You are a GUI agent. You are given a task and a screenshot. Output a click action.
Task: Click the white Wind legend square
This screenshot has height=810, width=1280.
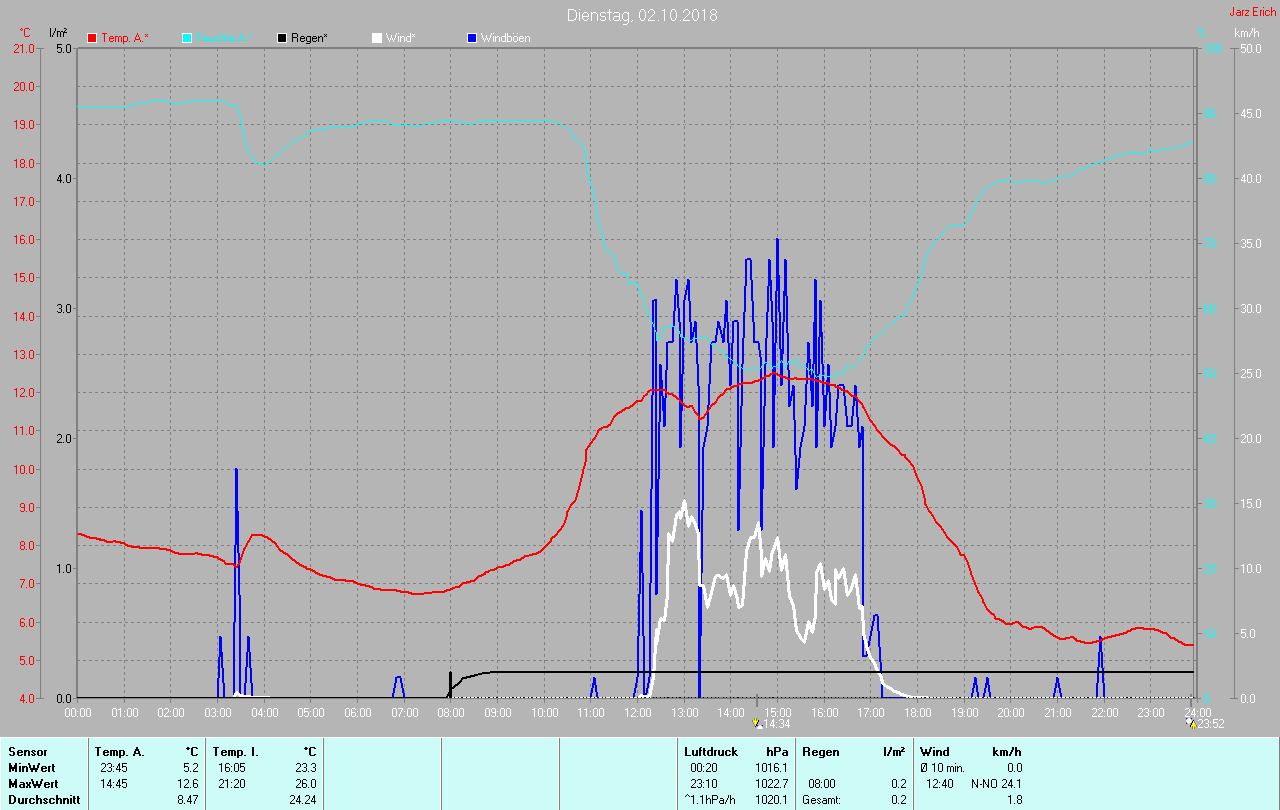pyautogui.click(x=377, y=38)
